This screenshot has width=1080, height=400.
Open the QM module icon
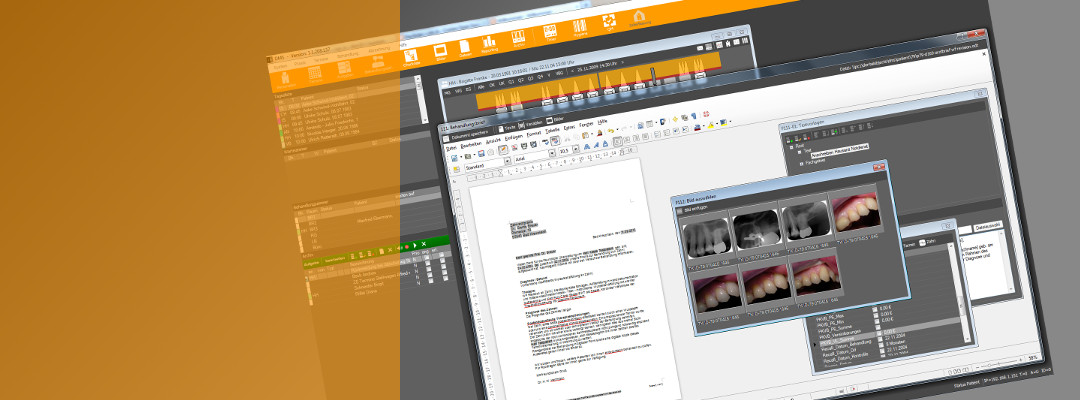pyautogui.click(x=610, y=23)
